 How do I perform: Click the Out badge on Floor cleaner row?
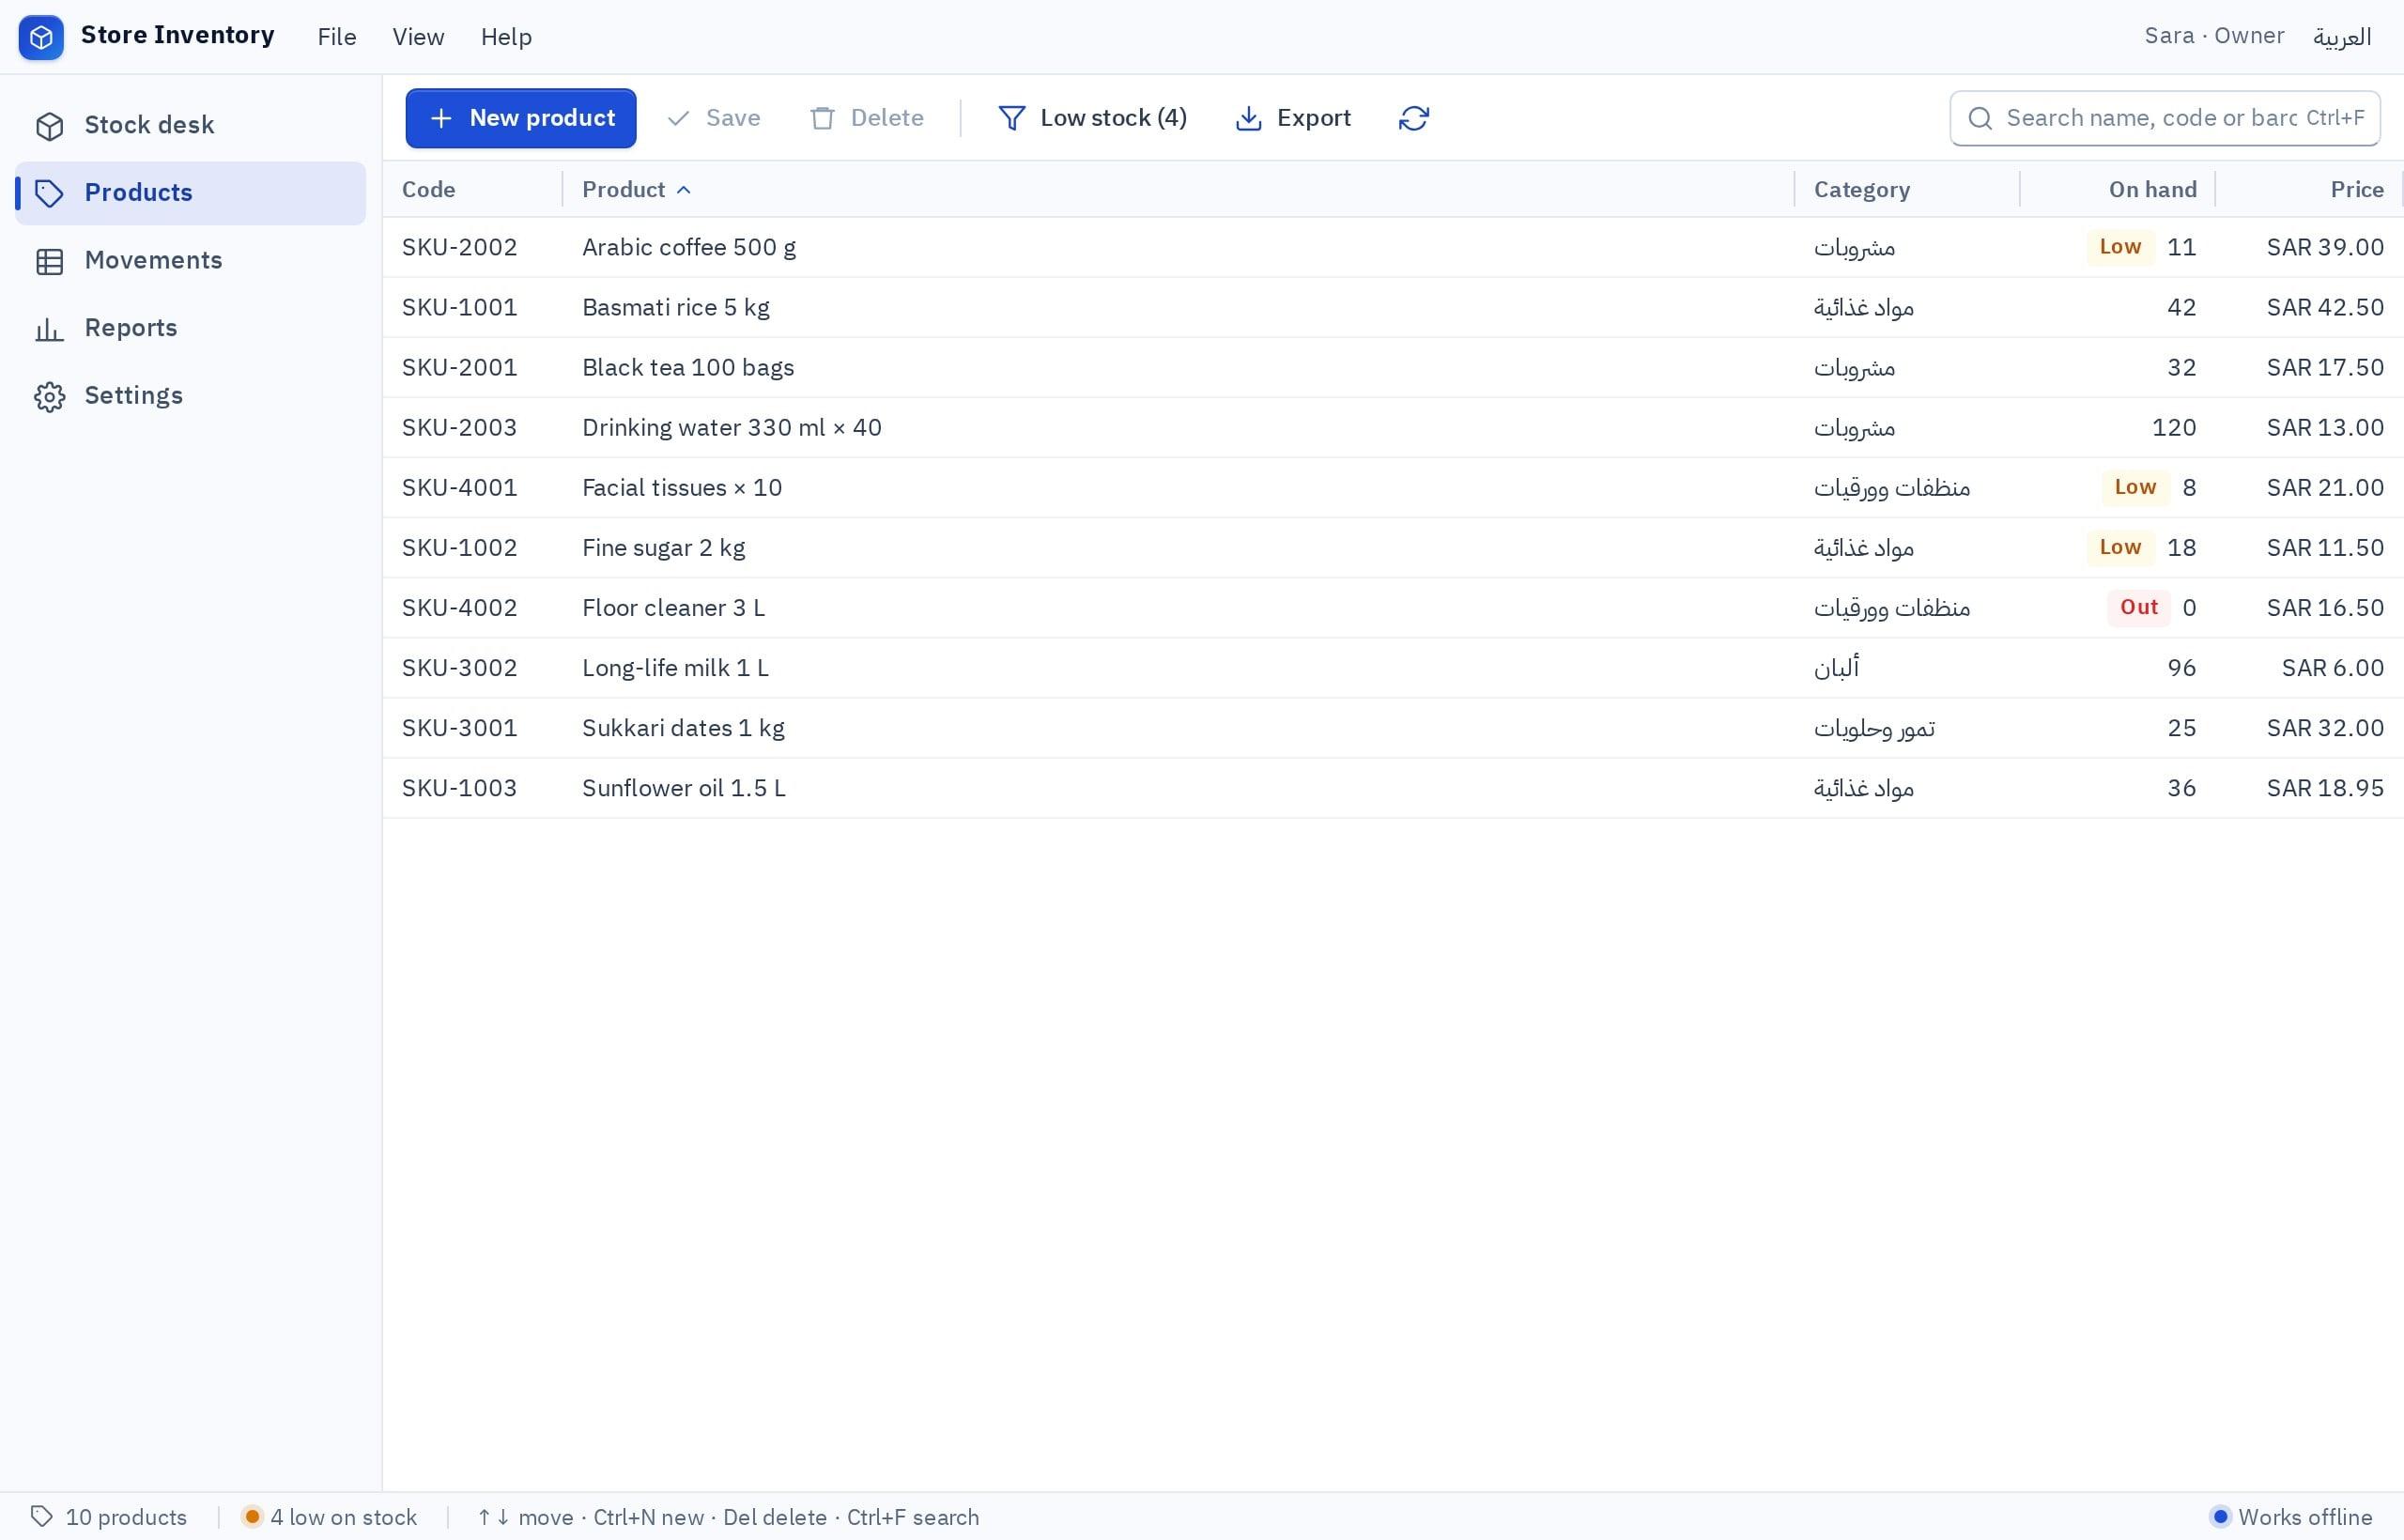coord(2139,608)
